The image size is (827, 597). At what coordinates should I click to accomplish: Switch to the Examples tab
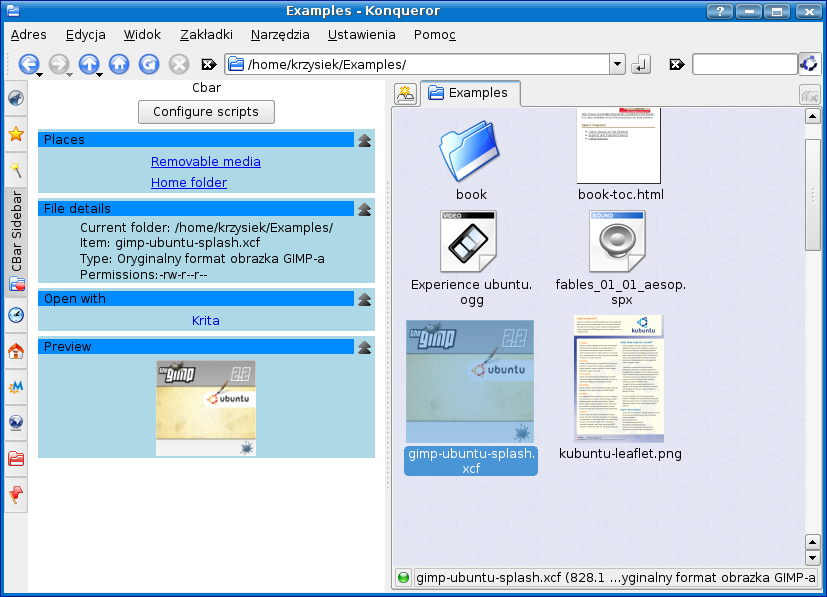(469, 93)
